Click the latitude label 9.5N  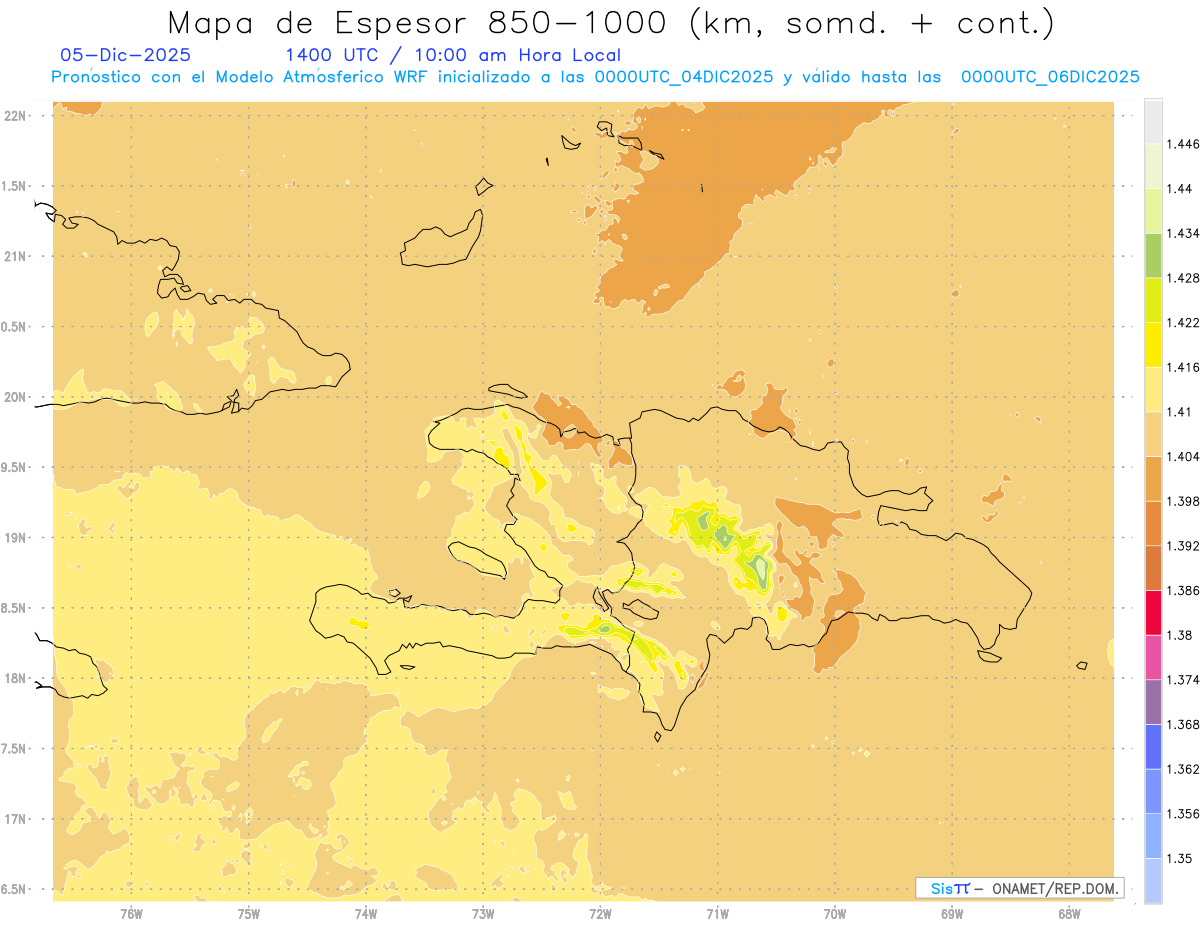(14, 467)
